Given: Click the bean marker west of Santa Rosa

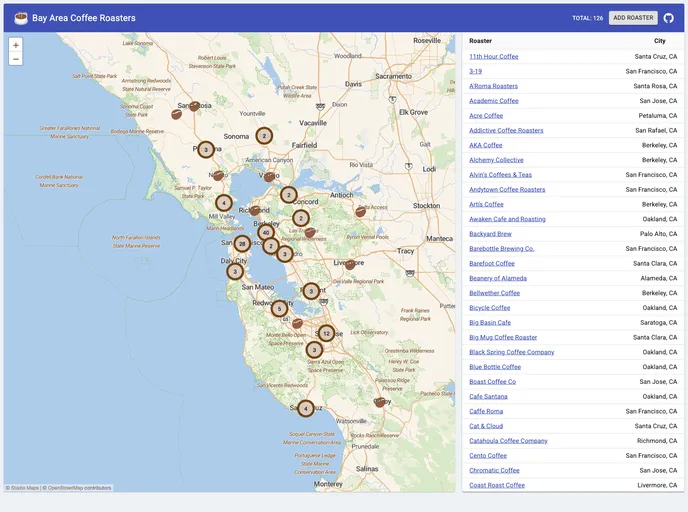Looking at the screenshot, I should click(176, 115).
